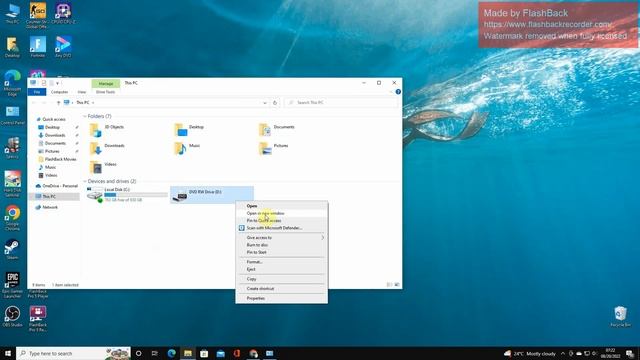
Task: Collapse the Folders (7) group
Action: click(x=85, y=116)
